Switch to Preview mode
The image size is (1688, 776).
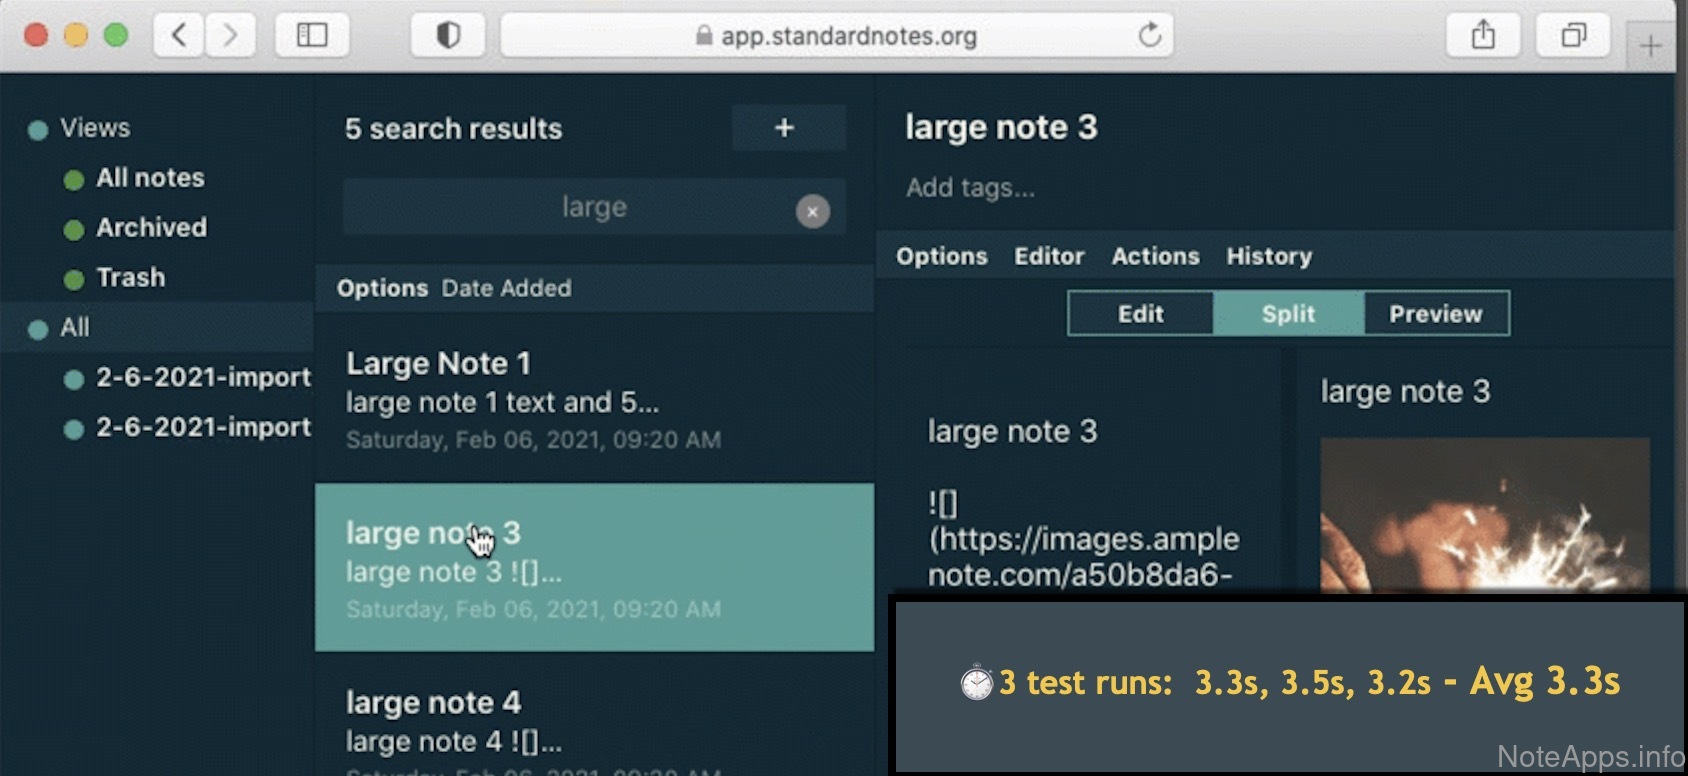(1435, 314)
